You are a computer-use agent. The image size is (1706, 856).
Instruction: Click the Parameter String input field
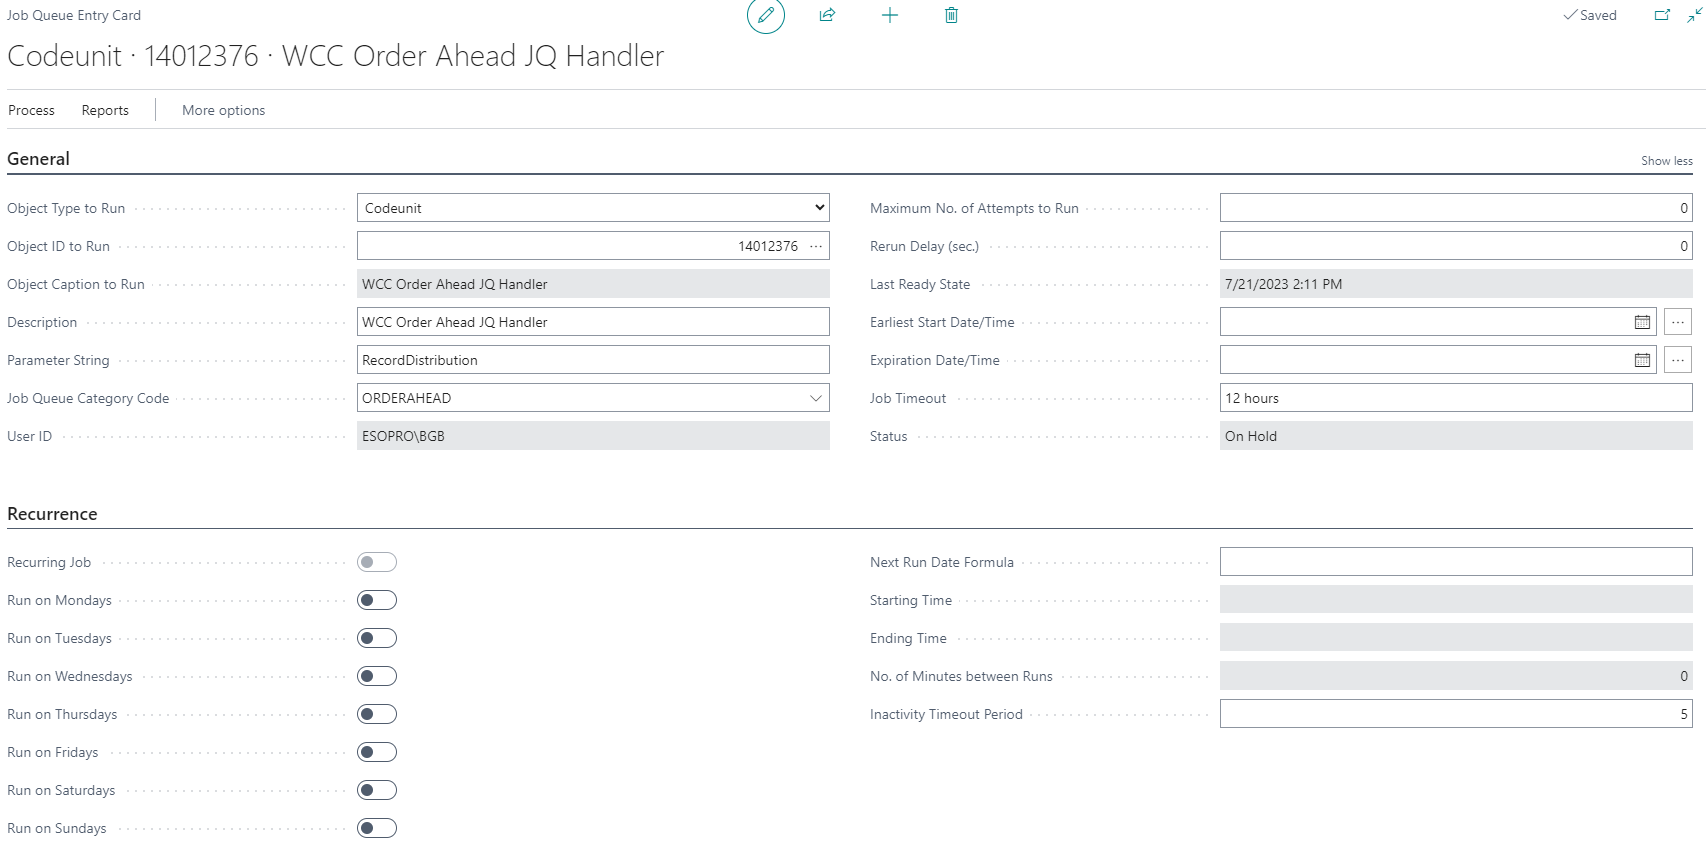593,360
